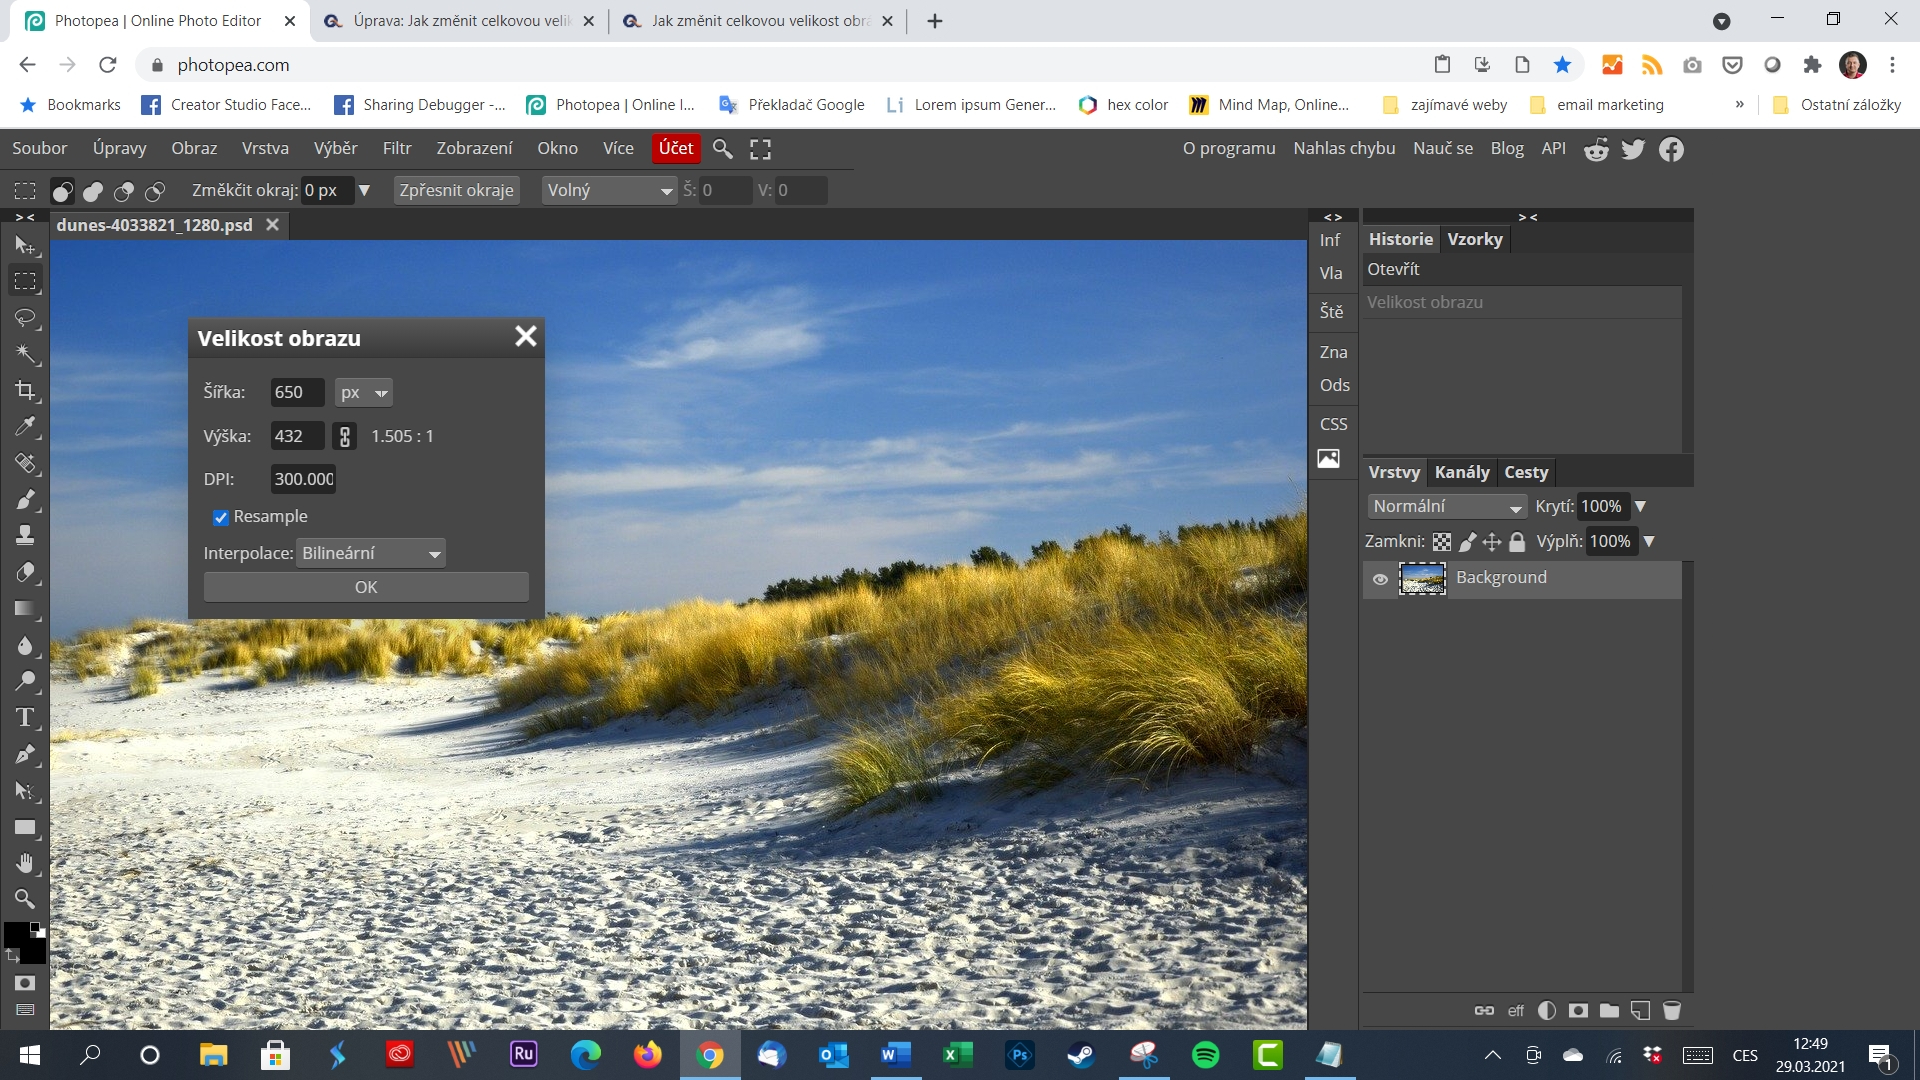Select the Eyedropper tool
The image size is (1920, 1080).
click(25, 427)
